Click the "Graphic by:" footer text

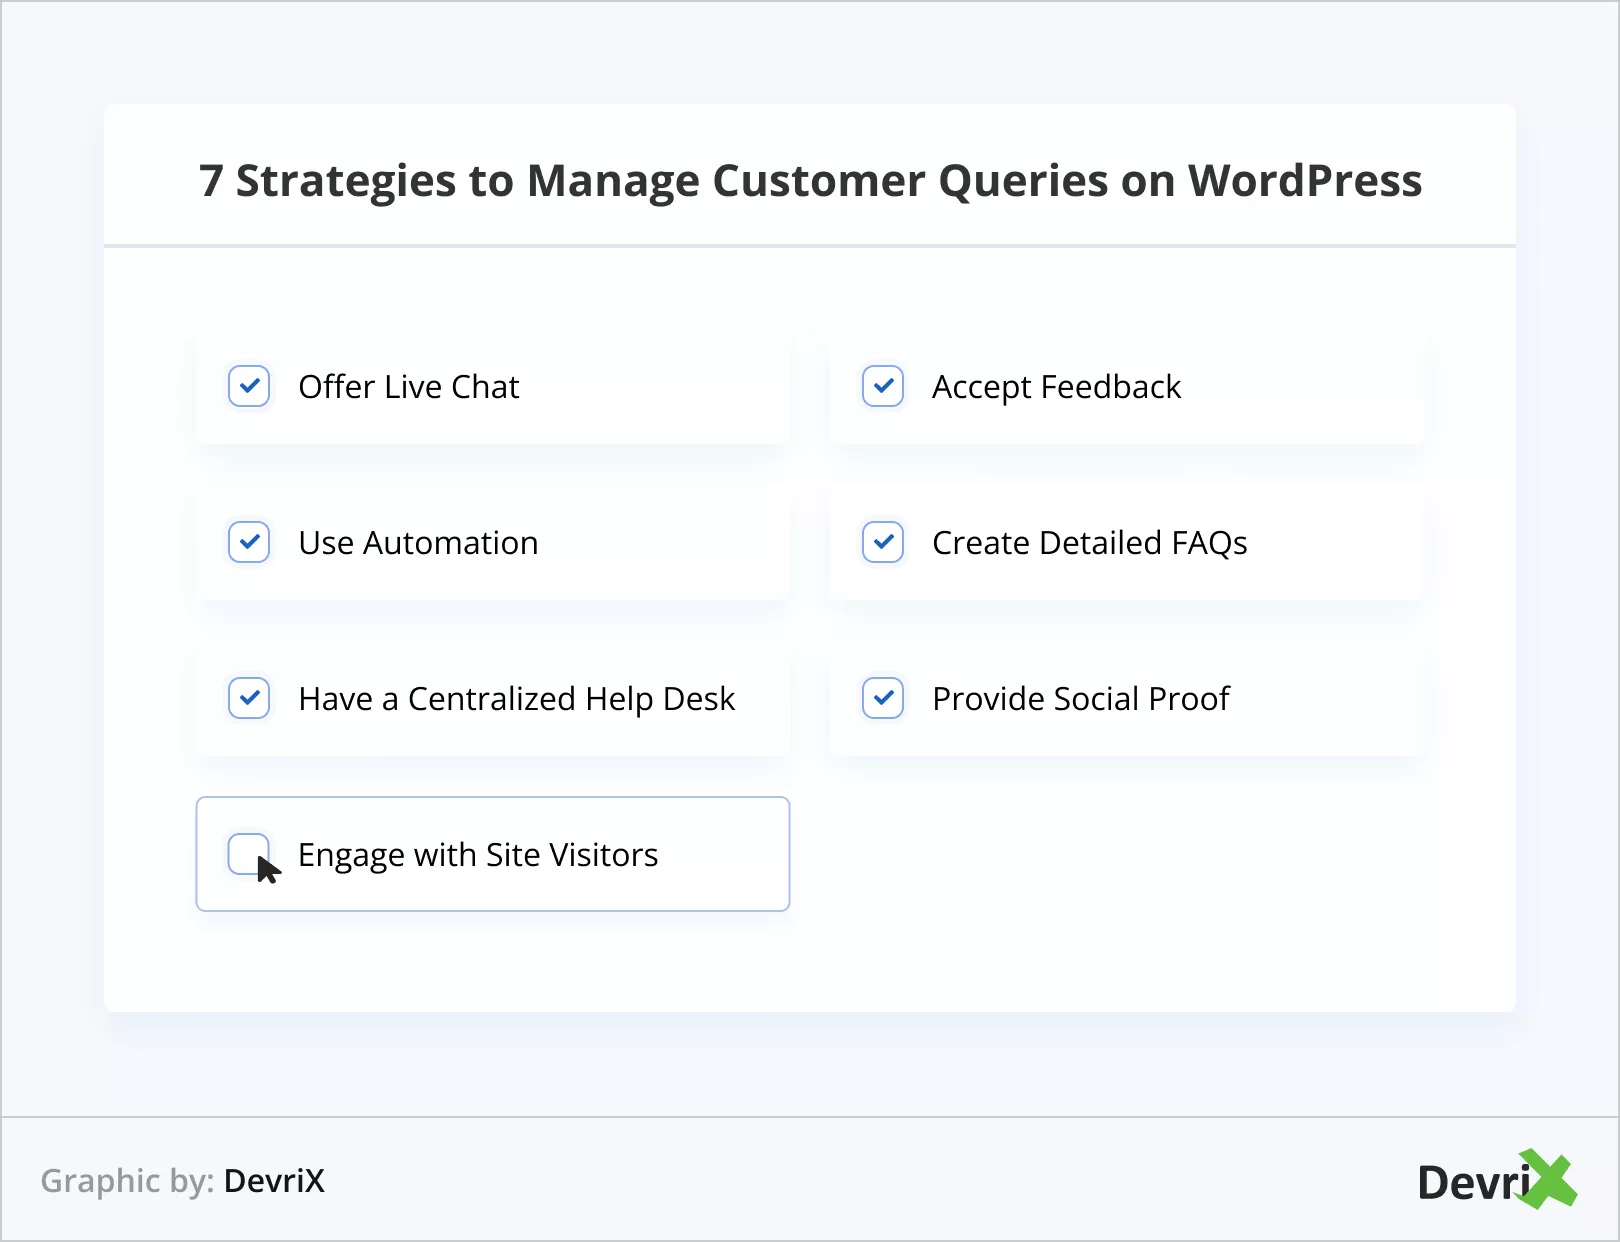(127, 1181)
